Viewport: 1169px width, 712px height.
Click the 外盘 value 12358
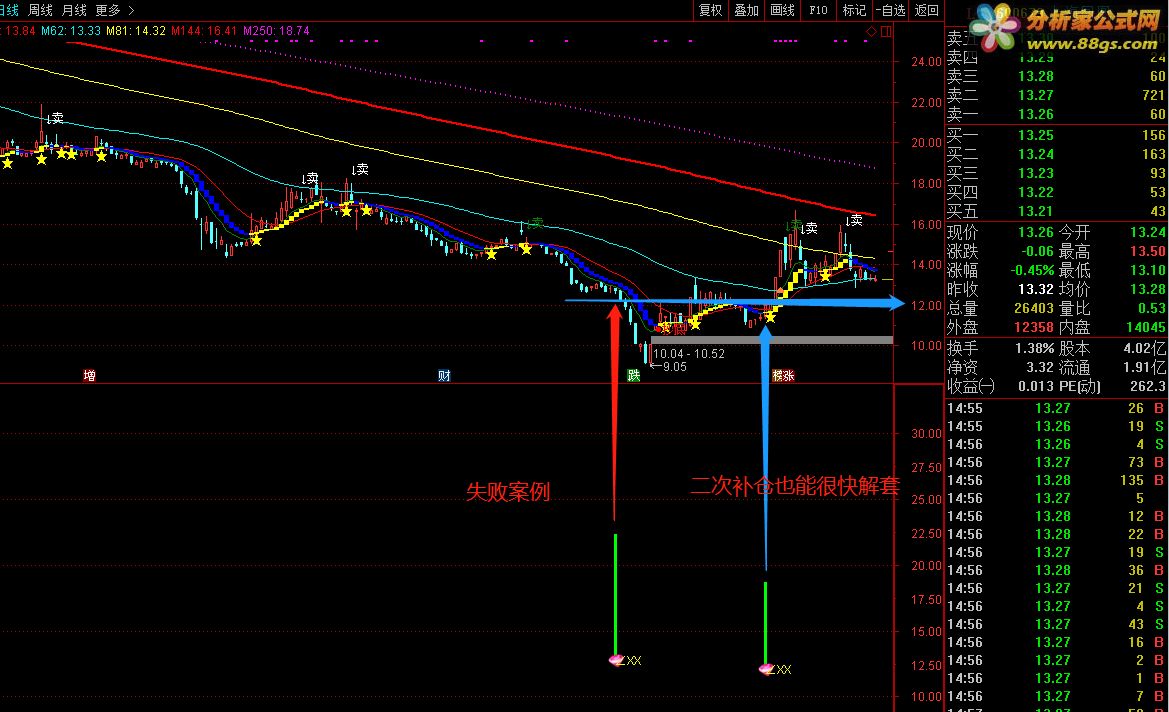click(1034, 327)
